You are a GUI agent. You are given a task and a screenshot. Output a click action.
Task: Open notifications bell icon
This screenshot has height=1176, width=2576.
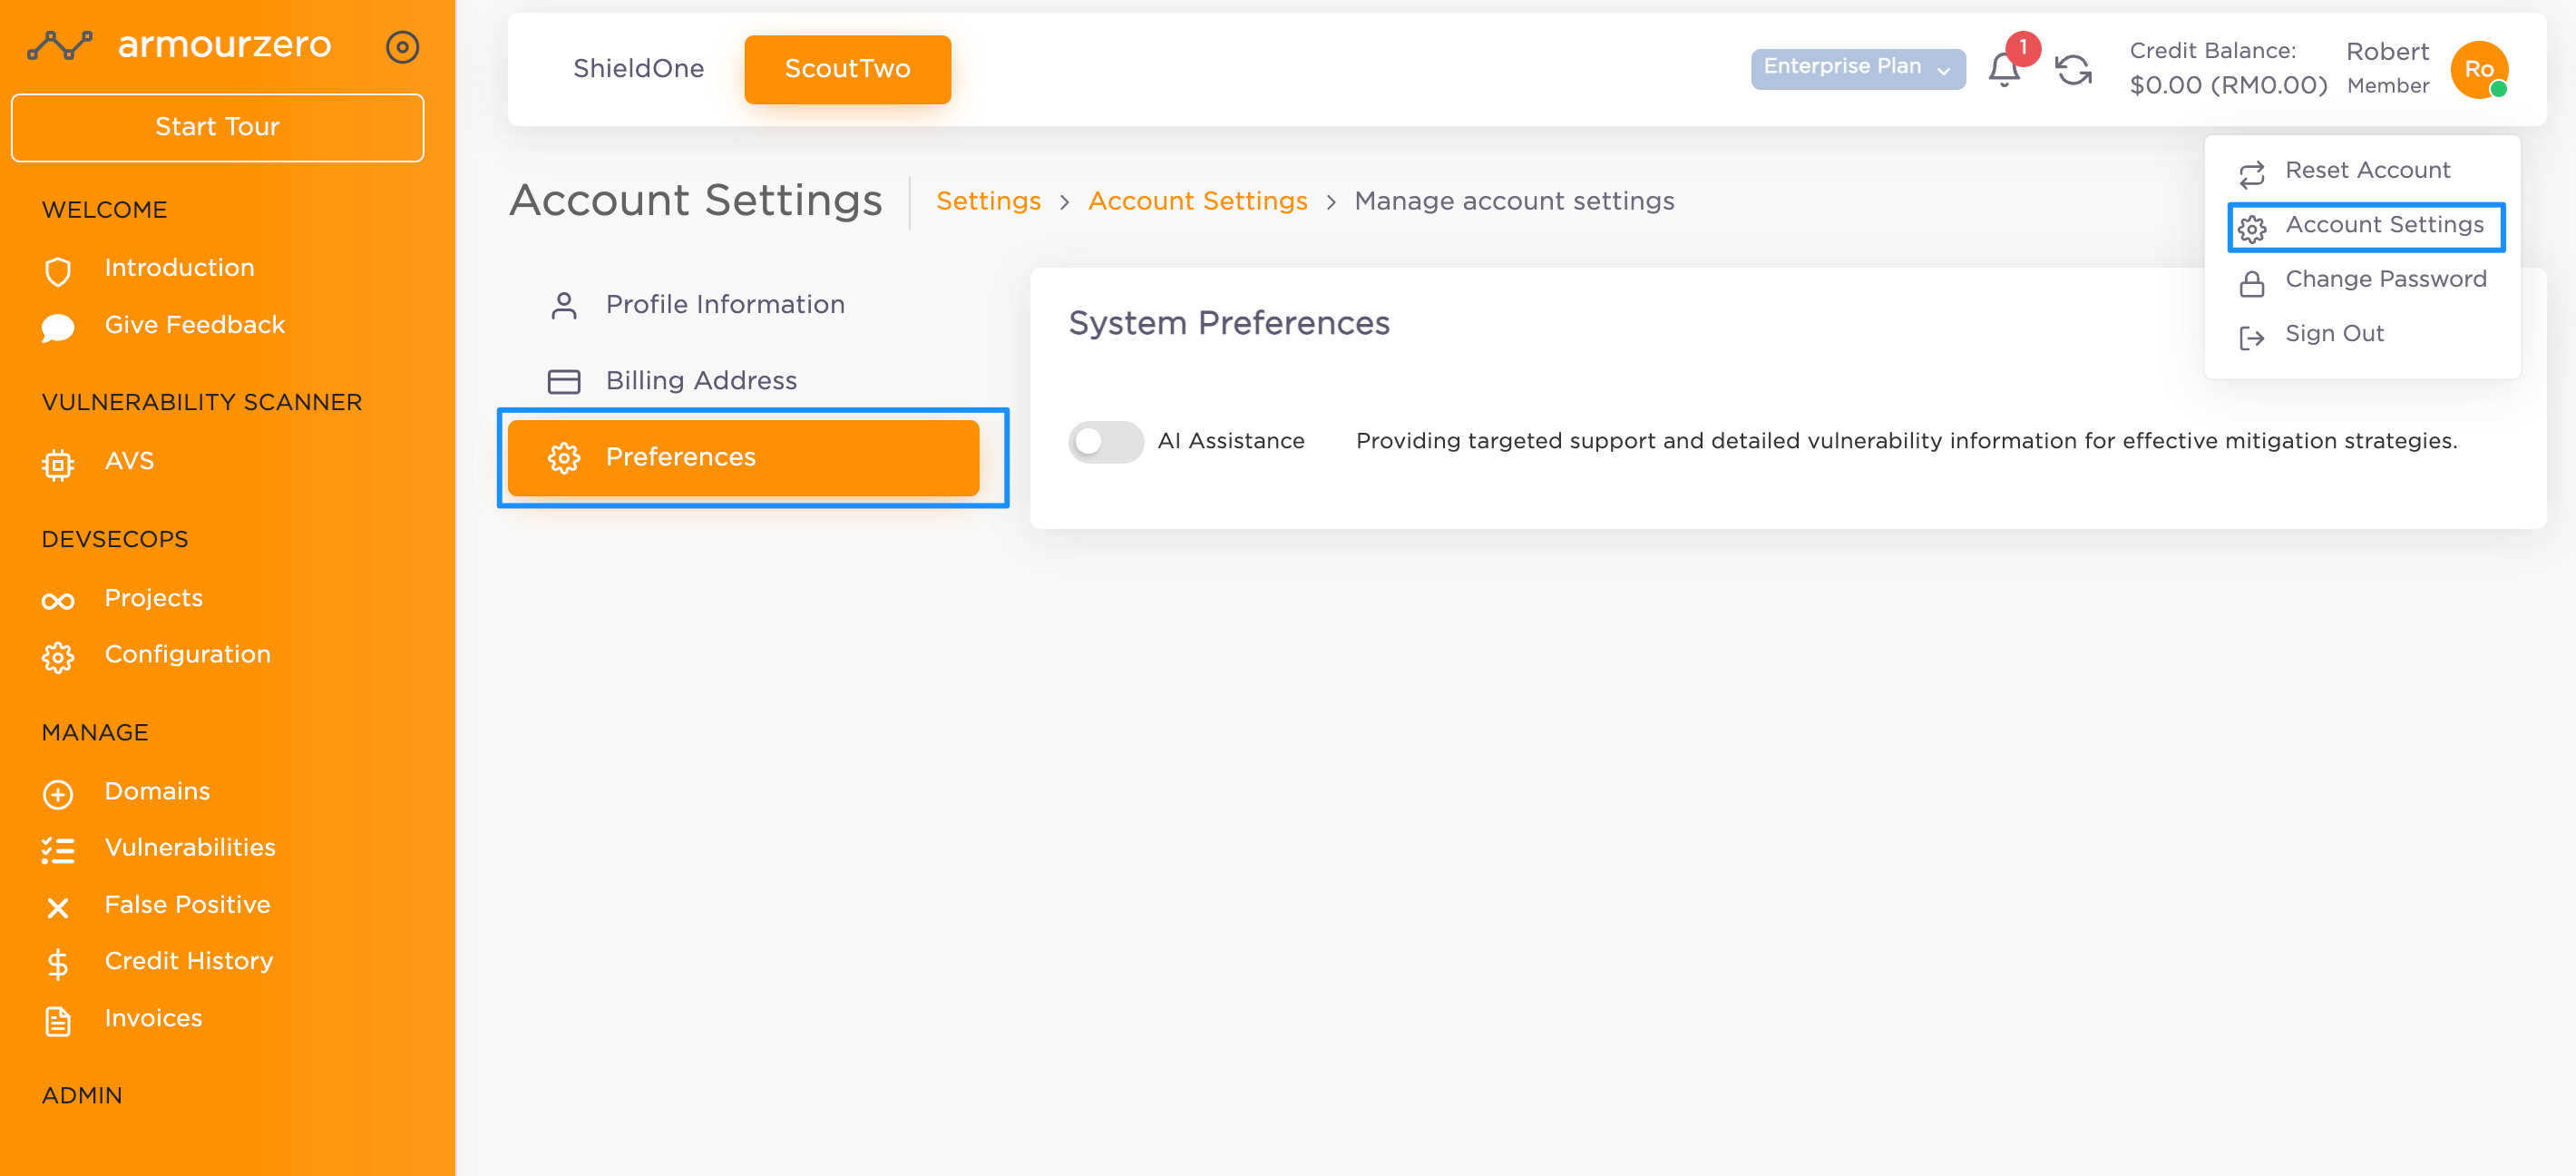[2004, 69]
